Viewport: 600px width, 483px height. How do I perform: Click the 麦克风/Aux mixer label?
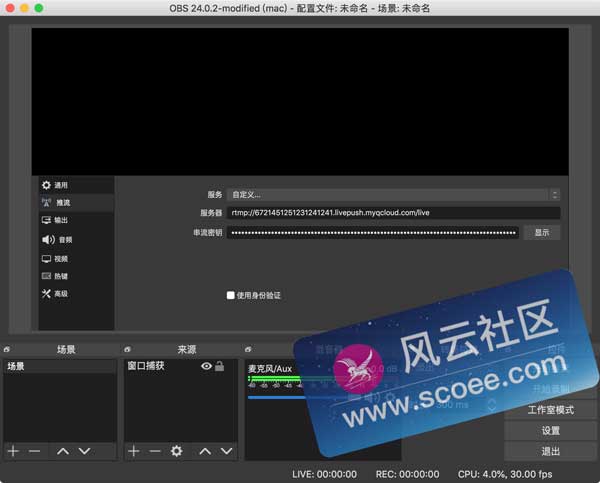point(270,369)
